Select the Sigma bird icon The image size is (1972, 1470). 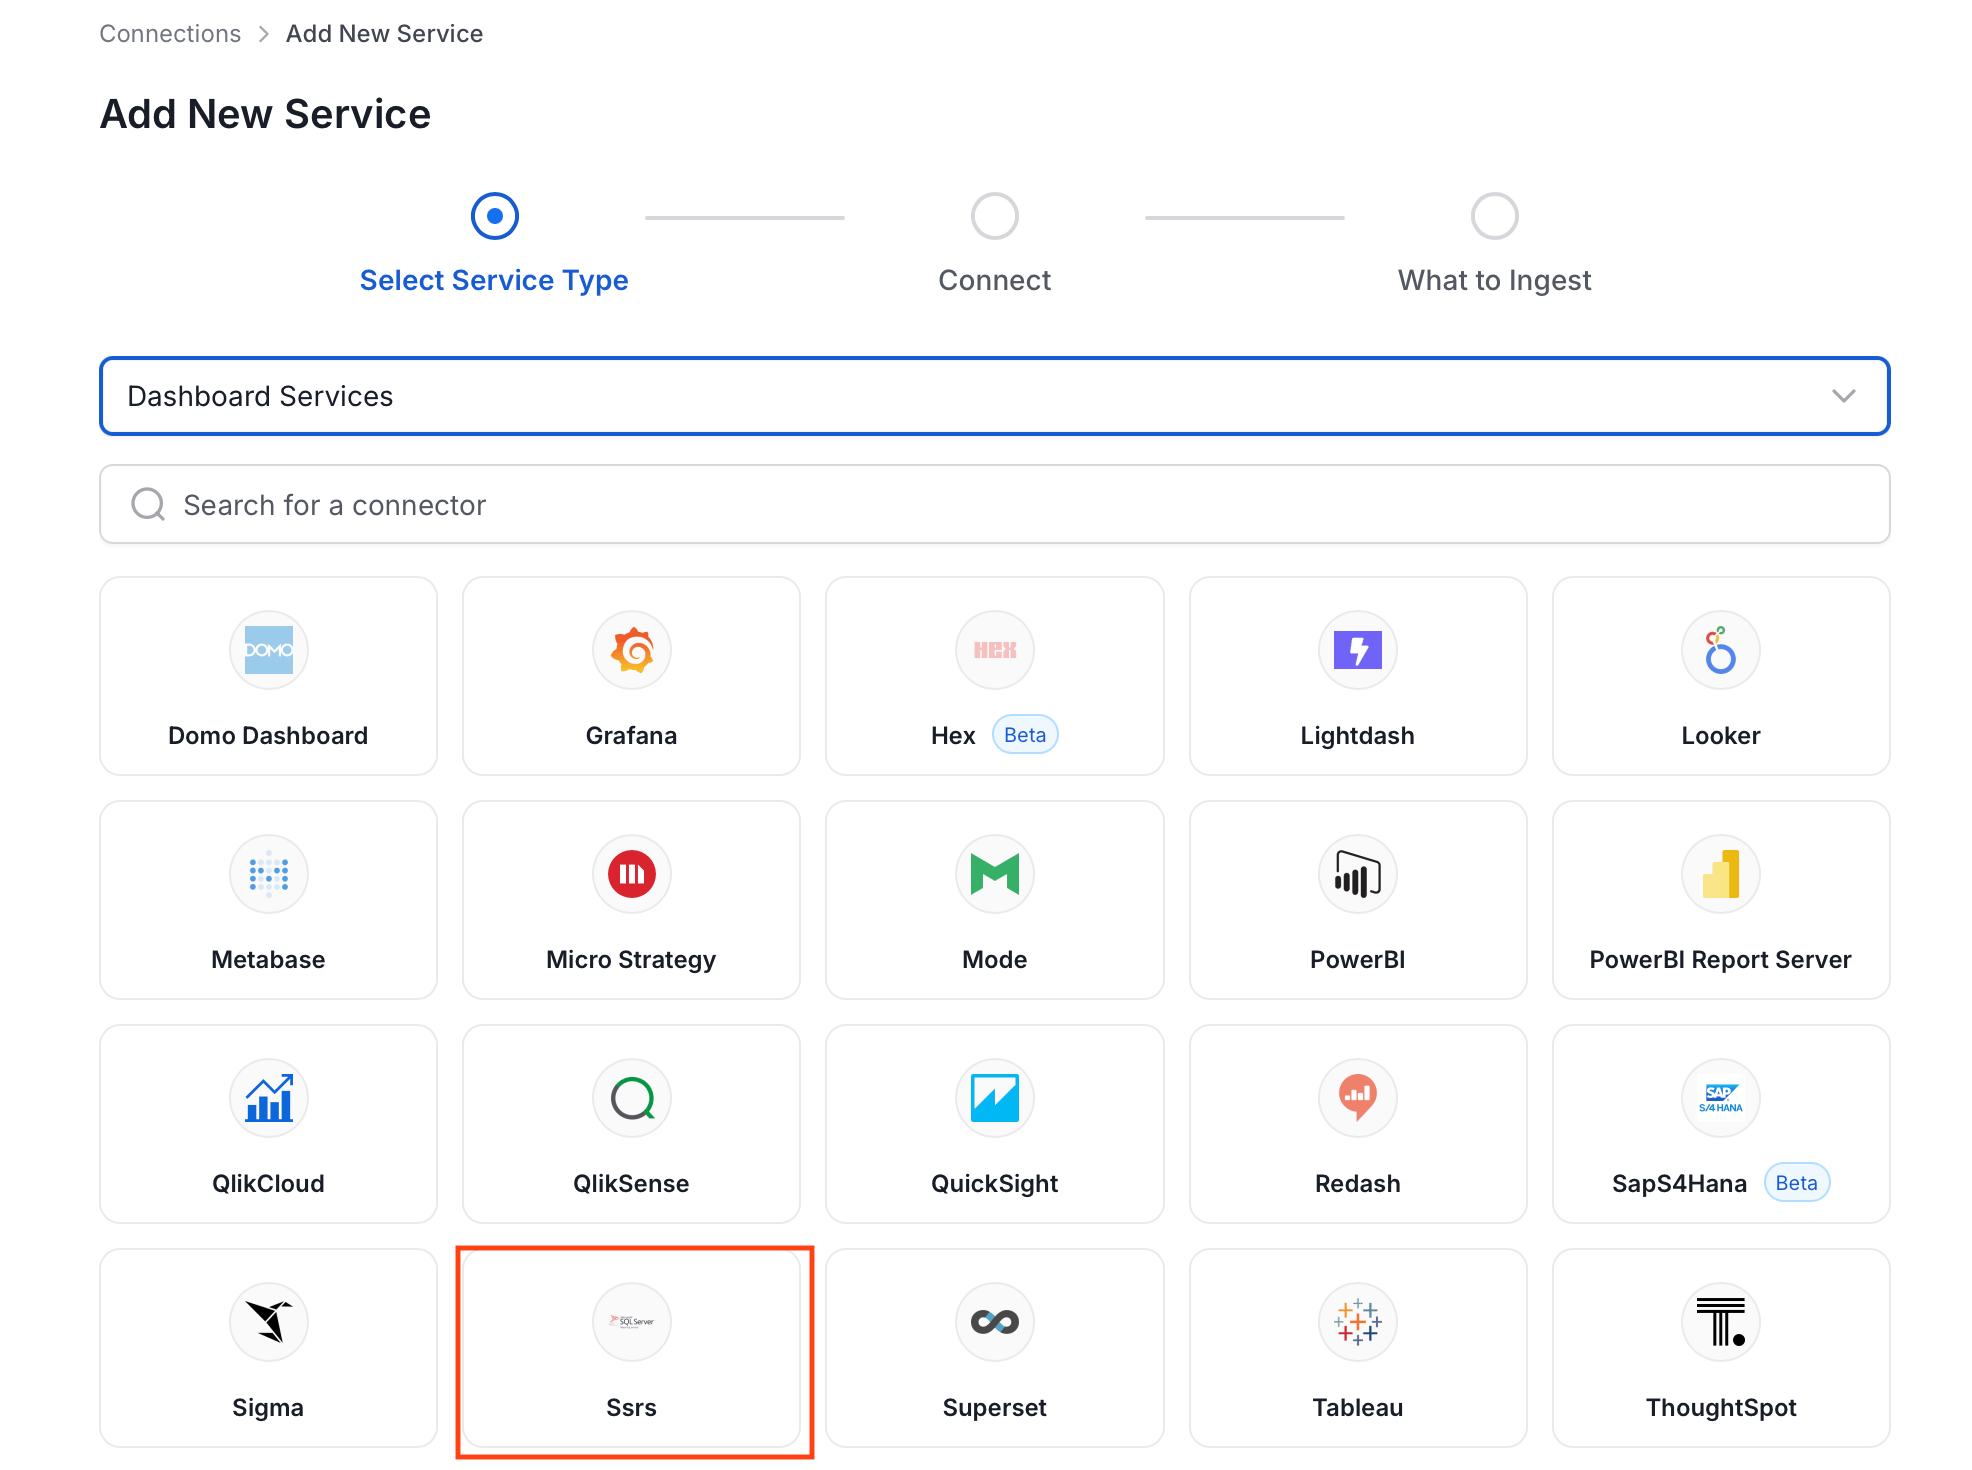(x=268, y=1322)
